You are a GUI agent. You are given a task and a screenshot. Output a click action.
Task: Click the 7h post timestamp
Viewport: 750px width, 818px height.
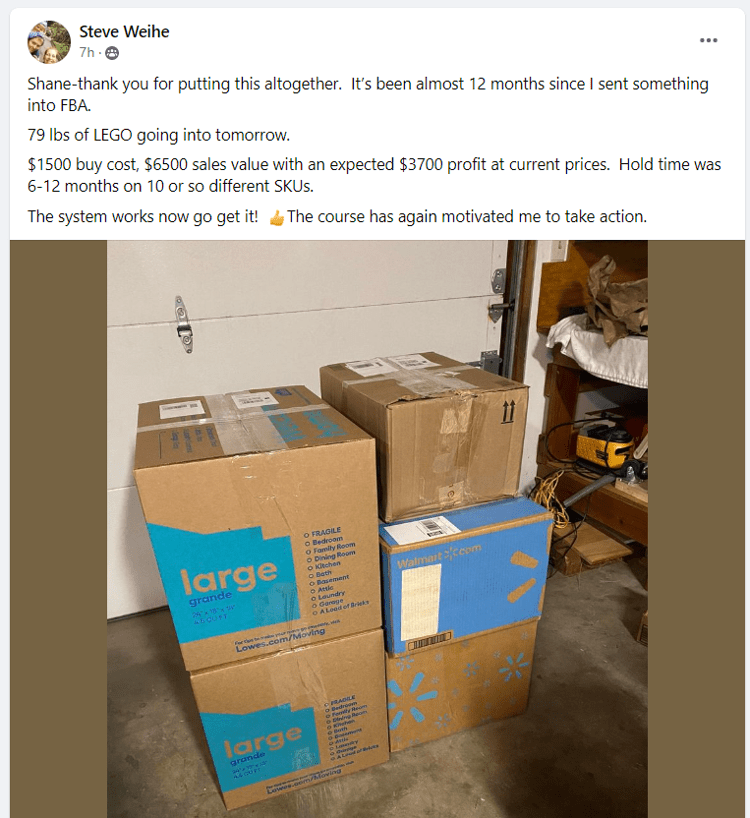pos(87,53)
